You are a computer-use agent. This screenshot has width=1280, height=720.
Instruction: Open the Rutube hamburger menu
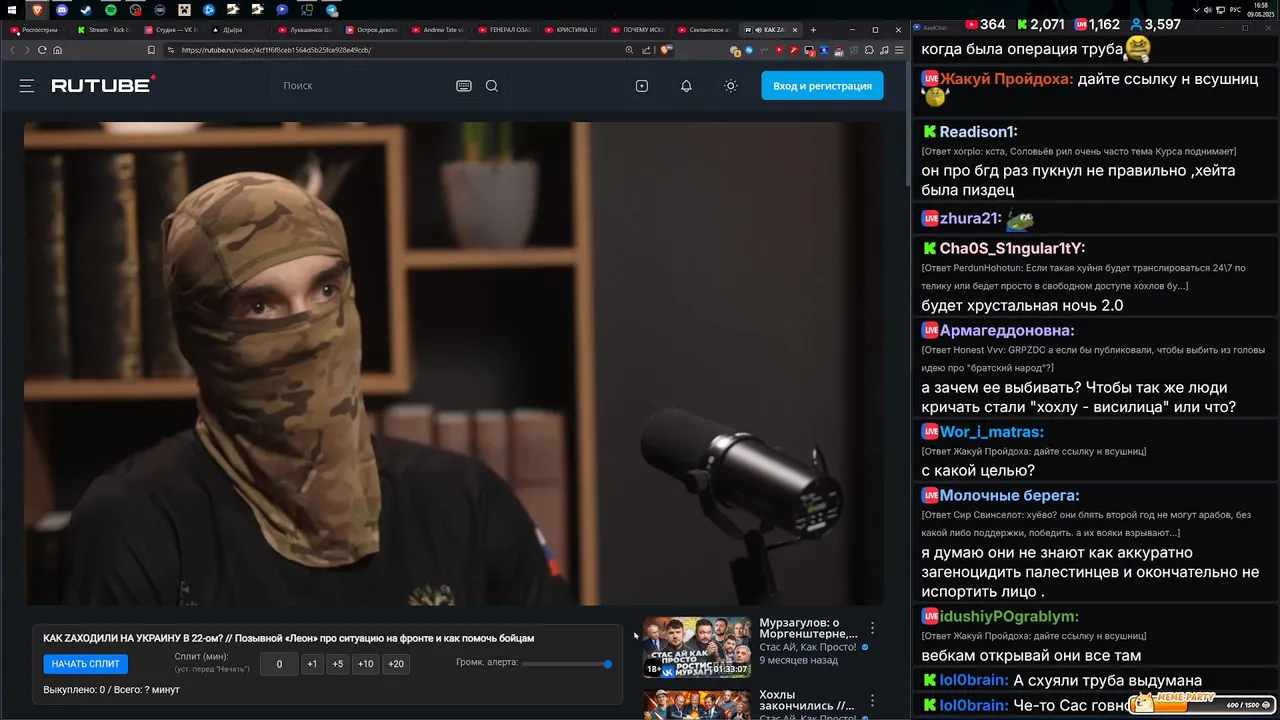pos(27,86)
